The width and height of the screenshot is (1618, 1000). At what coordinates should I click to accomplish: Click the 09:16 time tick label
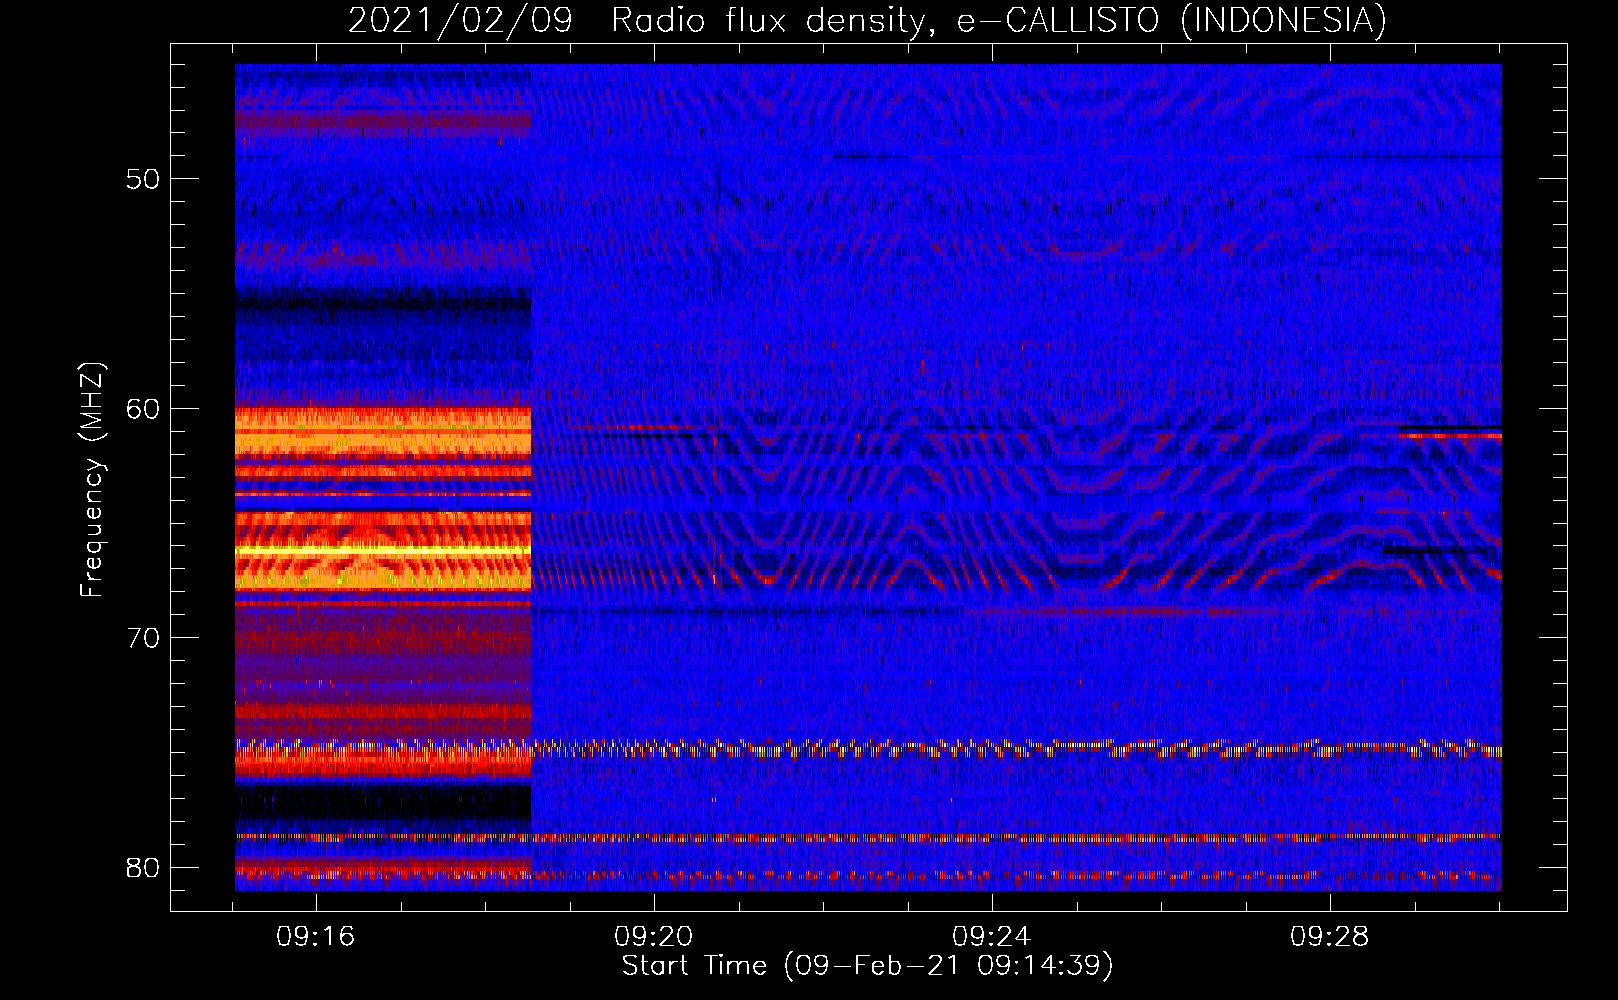[x=316, y=937]
